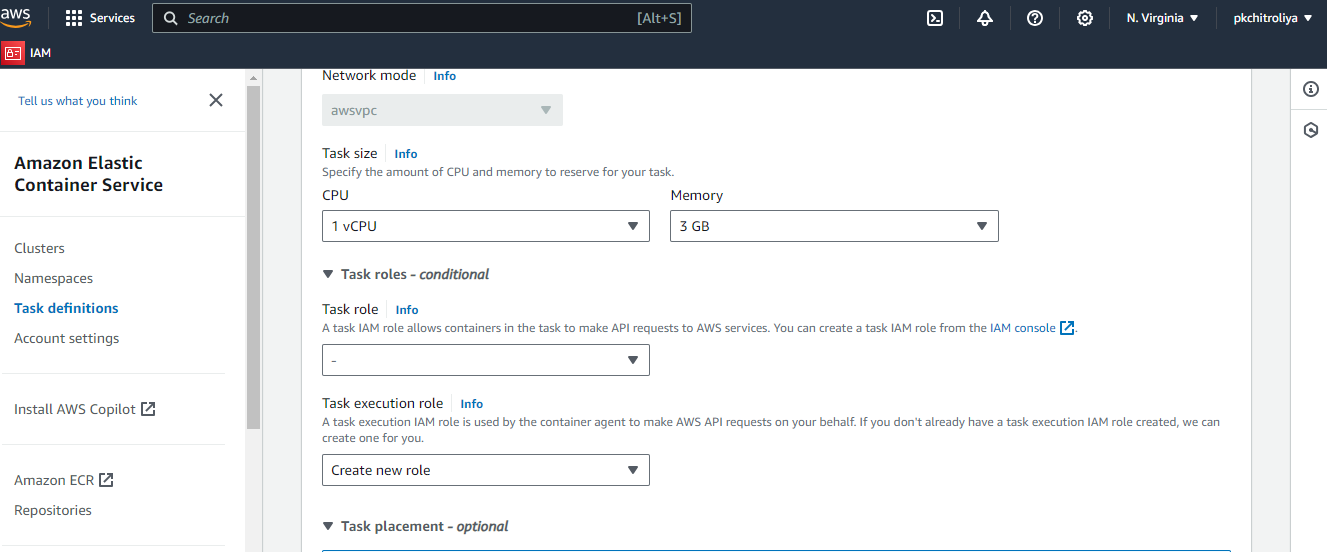Focus the AWS search field
Screen dimensions: 1327x552
421,18
